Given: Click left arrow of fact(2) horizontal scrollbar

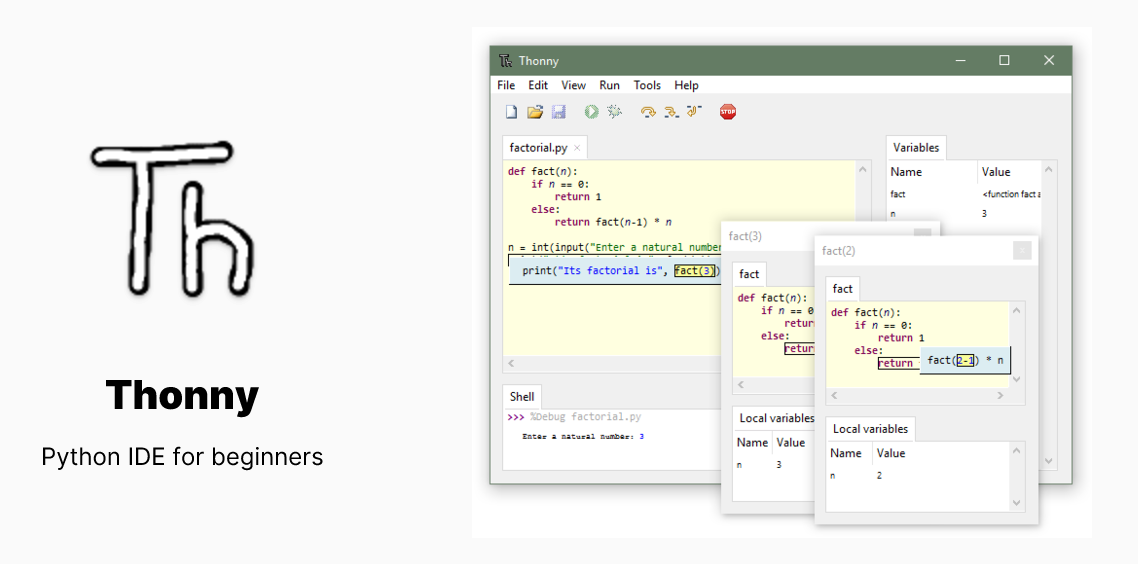Looking at the screenshot, I should coord(834,396).
